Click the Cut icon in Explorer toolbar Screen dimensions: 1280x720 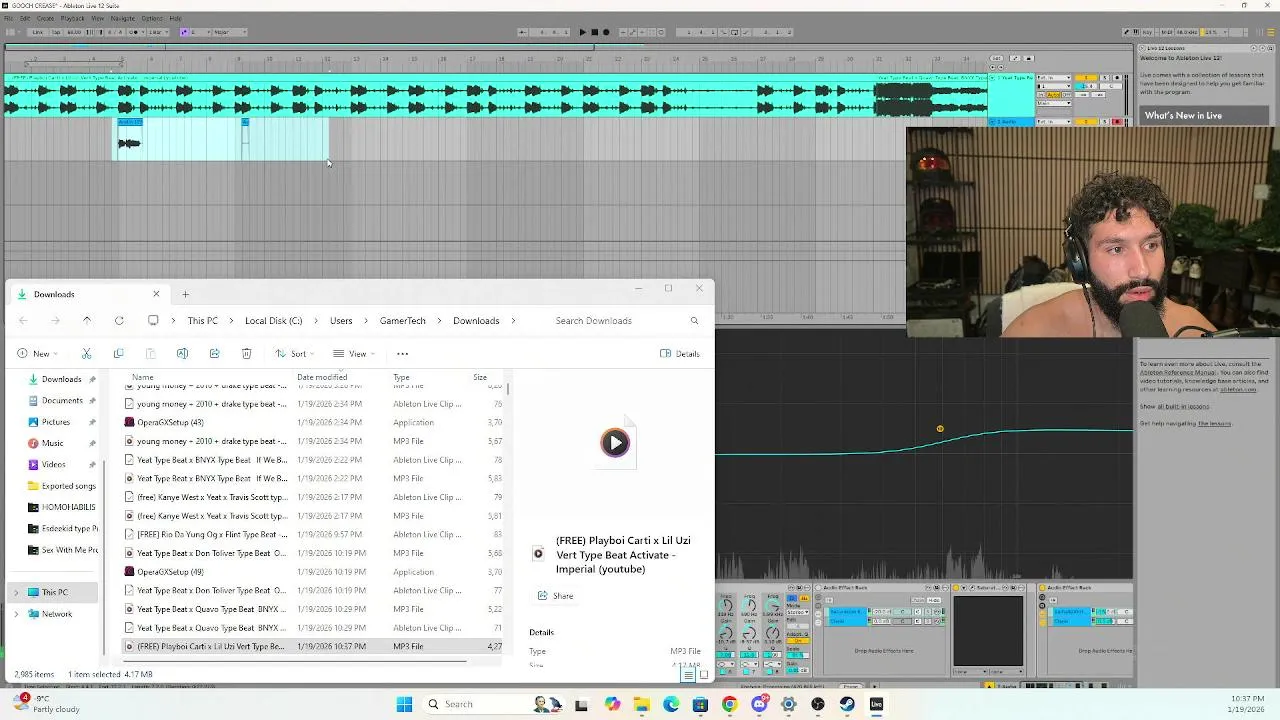click(x=86, y=354)
